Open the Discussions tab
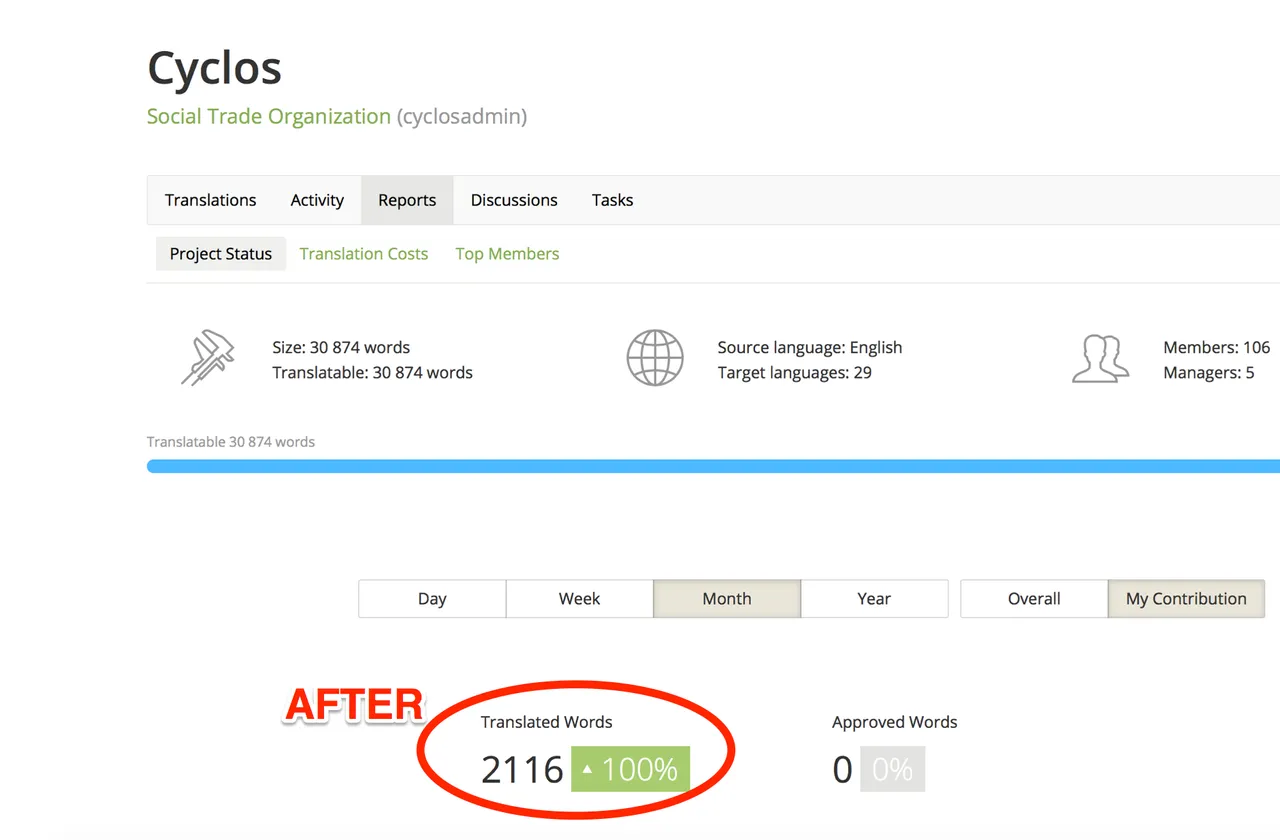This screenshot has width=1280, height=840. (x=514, y=200)
